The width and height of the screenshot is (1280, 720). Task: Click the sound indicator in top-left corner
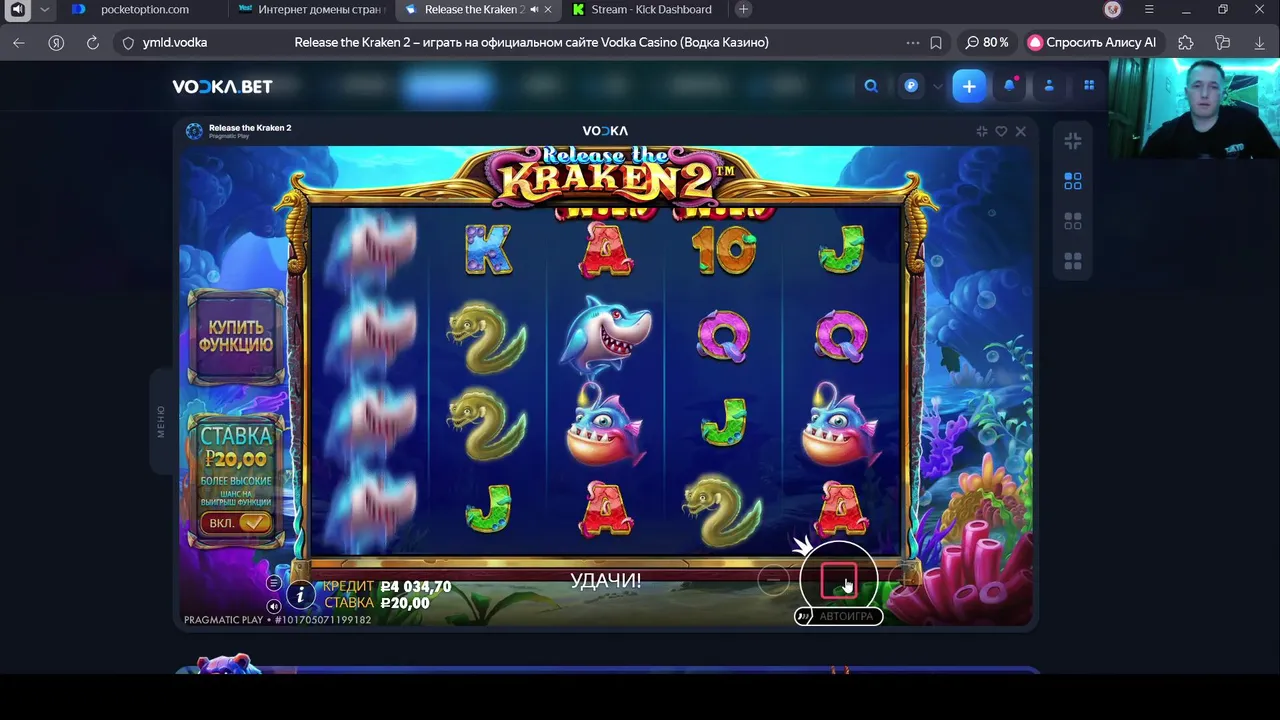click(x=17, y=9)
